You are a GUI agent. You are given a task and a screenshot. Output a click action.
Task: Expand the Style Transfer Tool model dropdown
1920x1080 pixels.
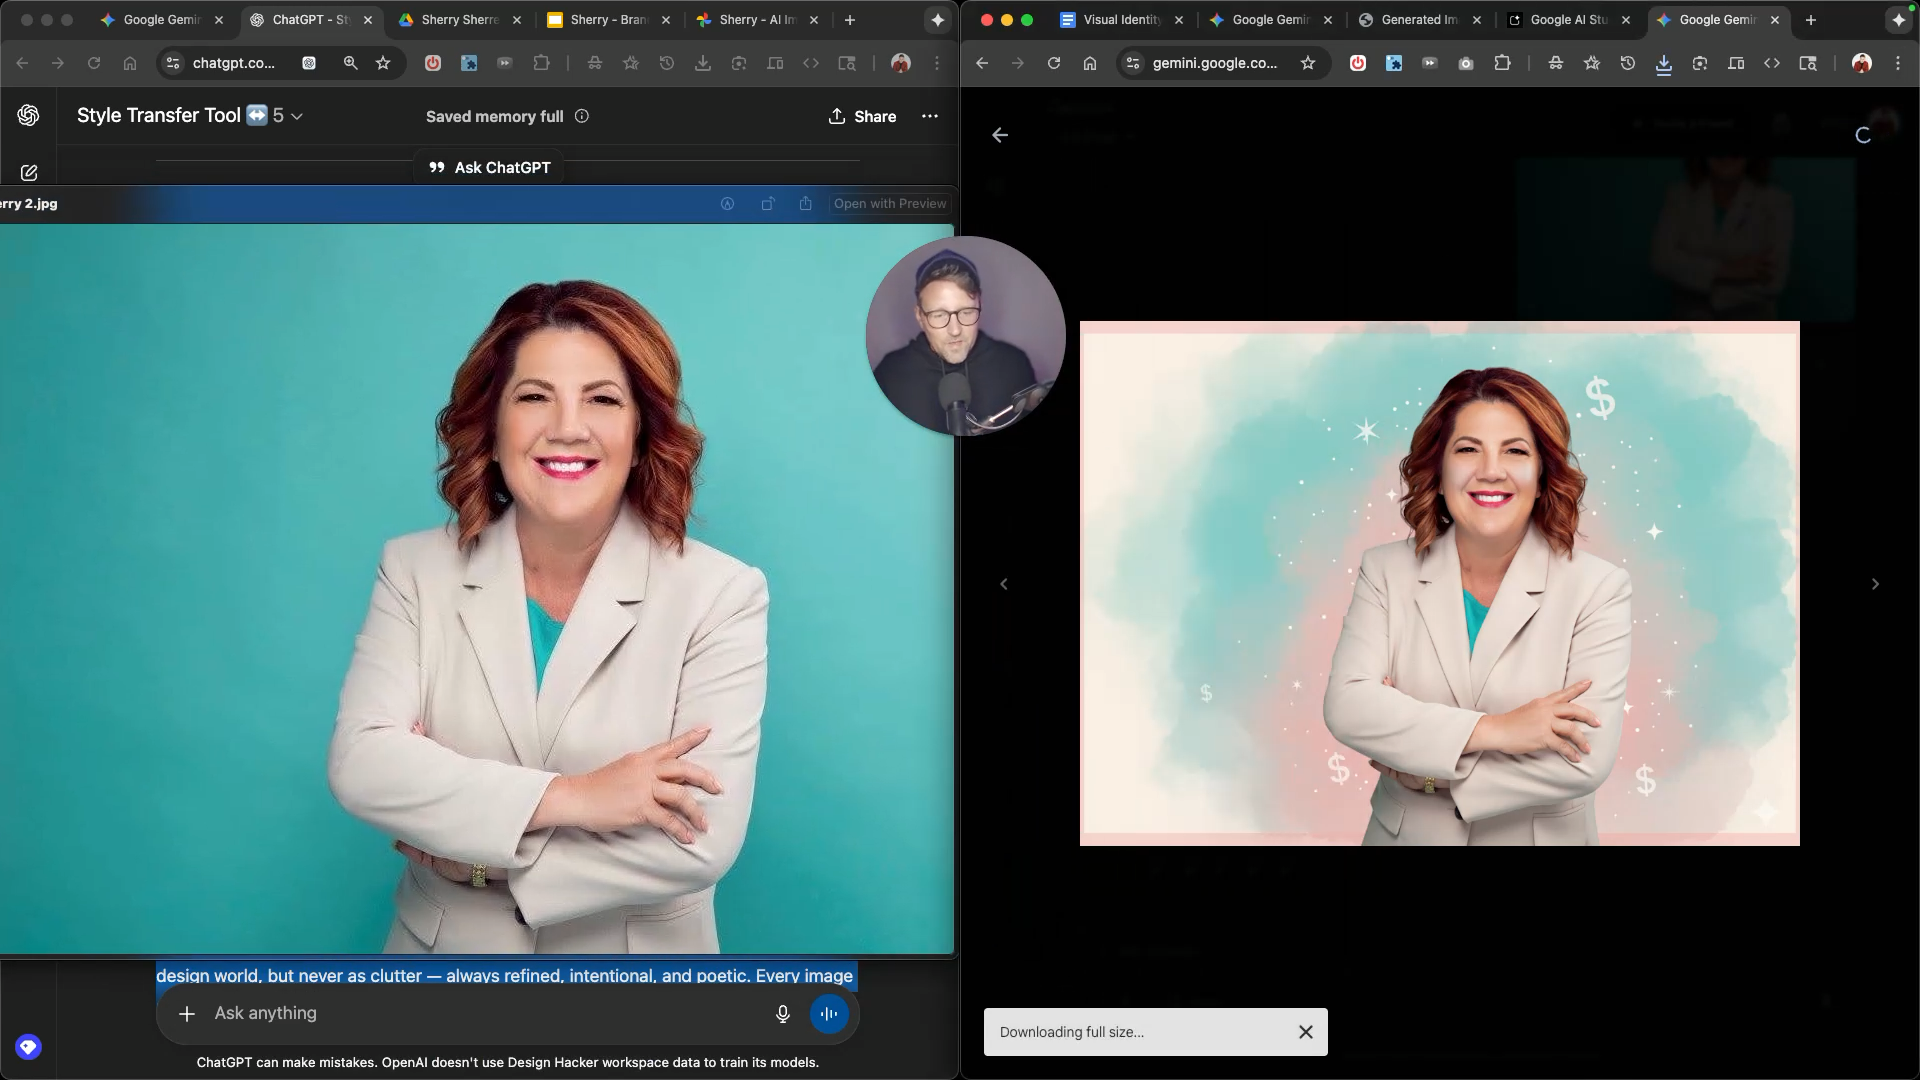click(x=297, y=116)
